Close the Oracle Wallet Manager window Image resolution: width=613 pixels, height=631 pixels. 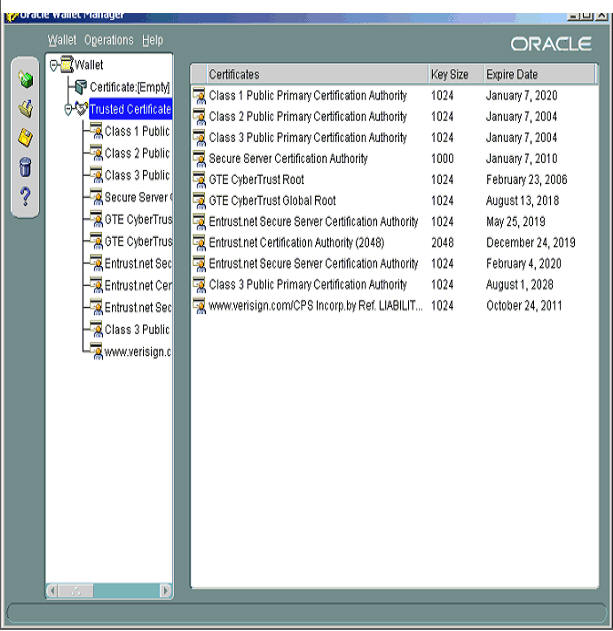click(x=601, y=15)
